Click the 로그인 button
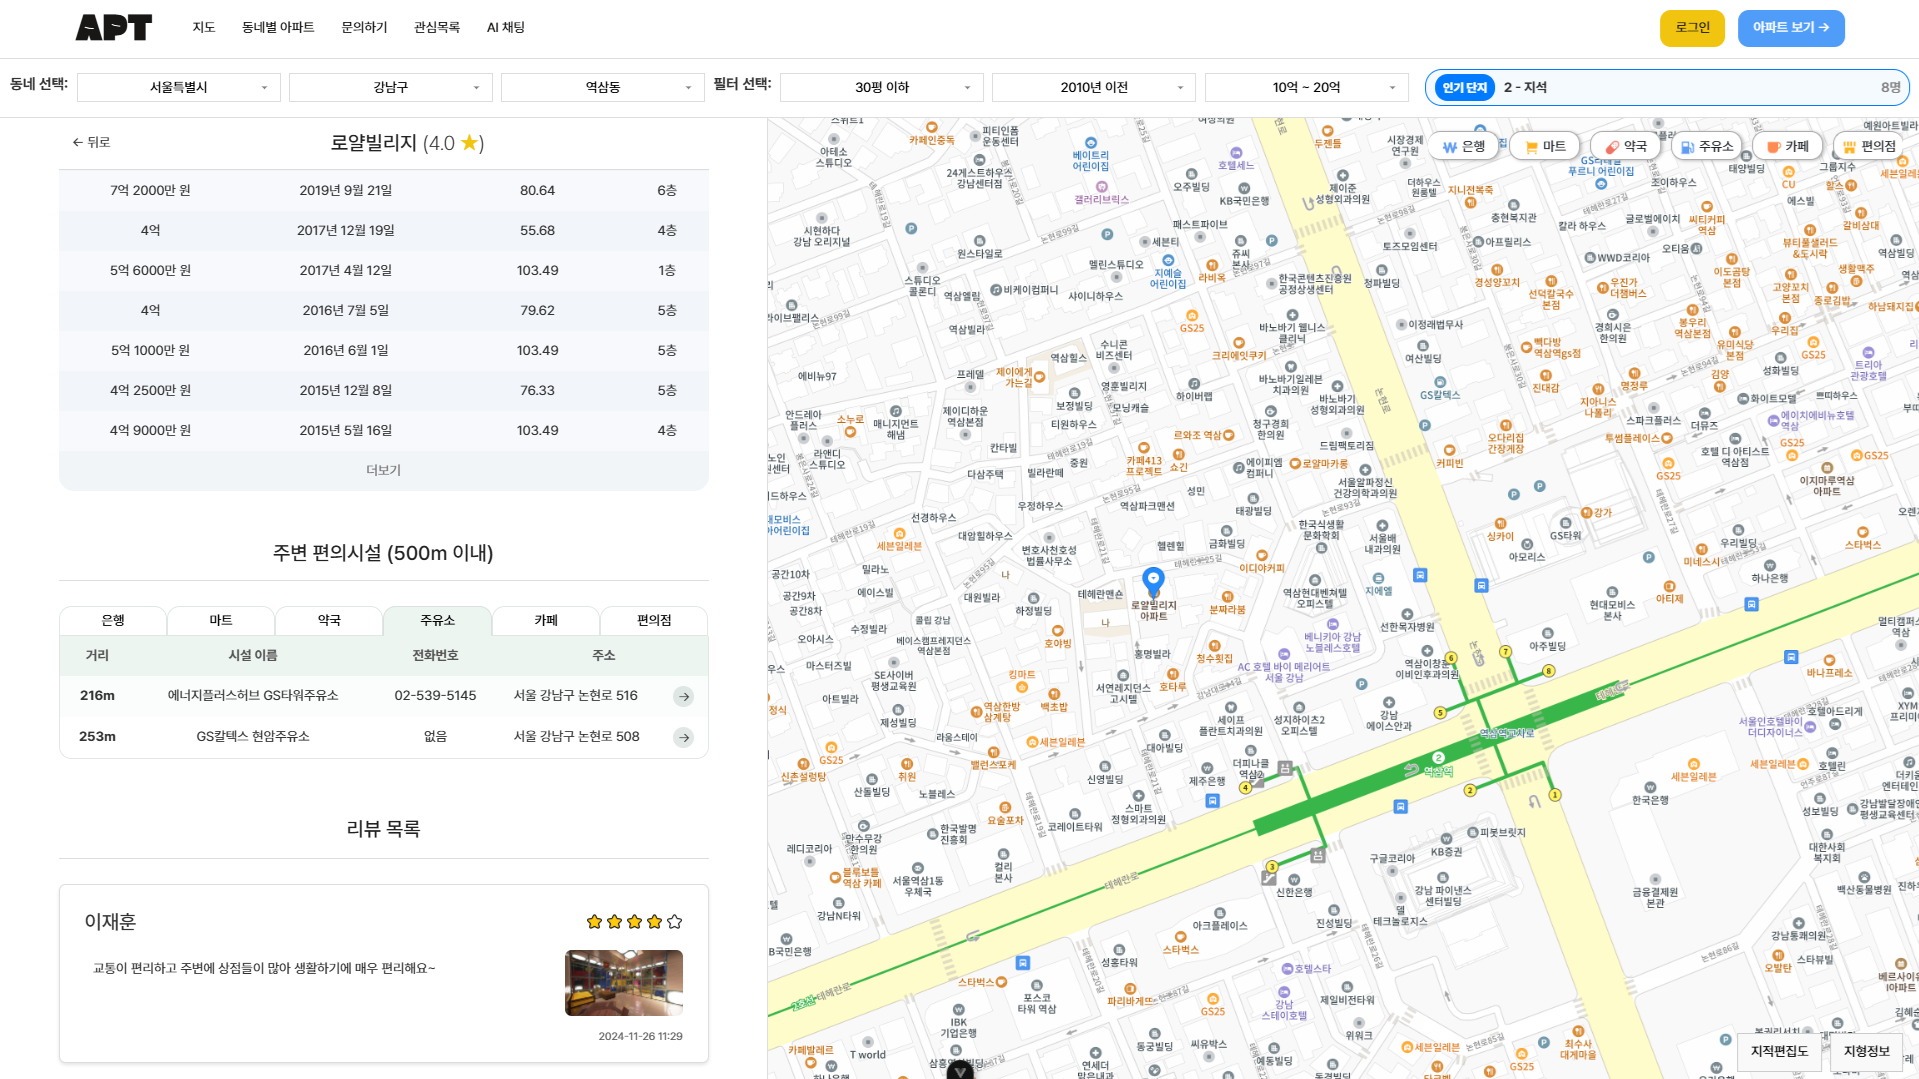This screenshot has height=1079, width=1919. [1692, 28]
